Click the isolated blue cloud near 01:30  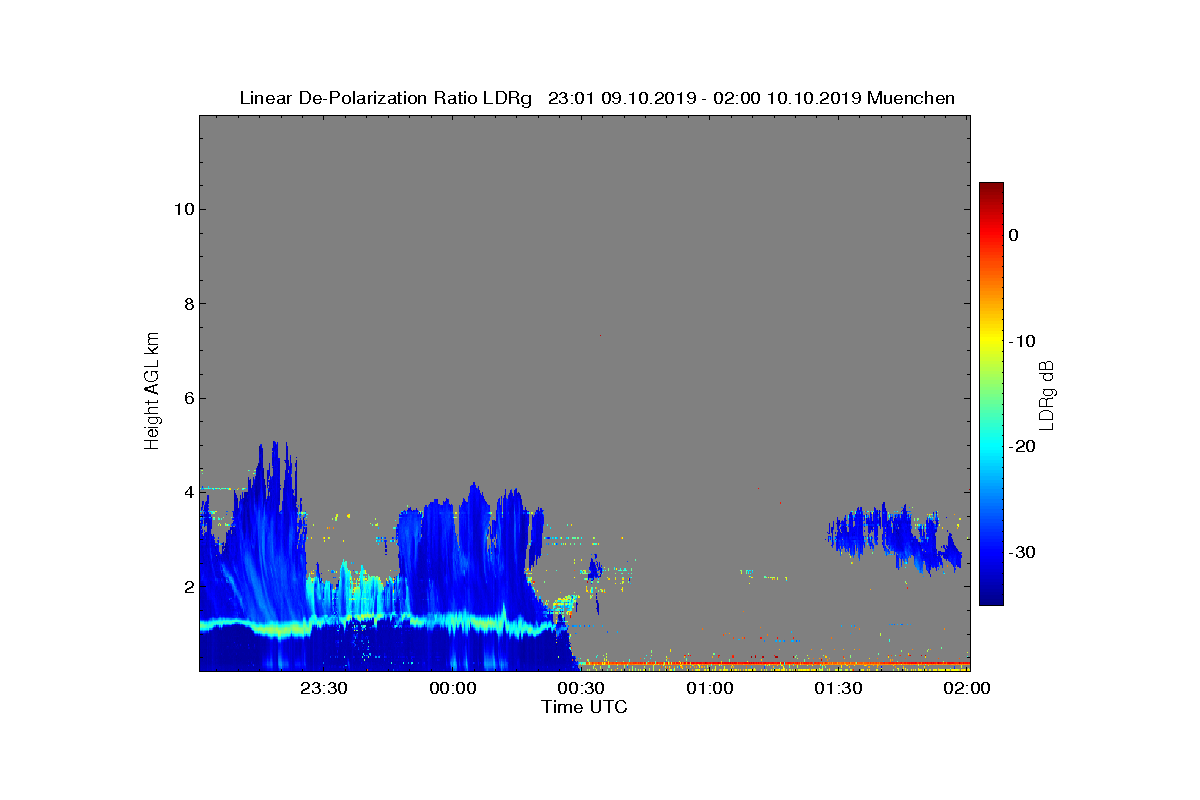[893, 537]
